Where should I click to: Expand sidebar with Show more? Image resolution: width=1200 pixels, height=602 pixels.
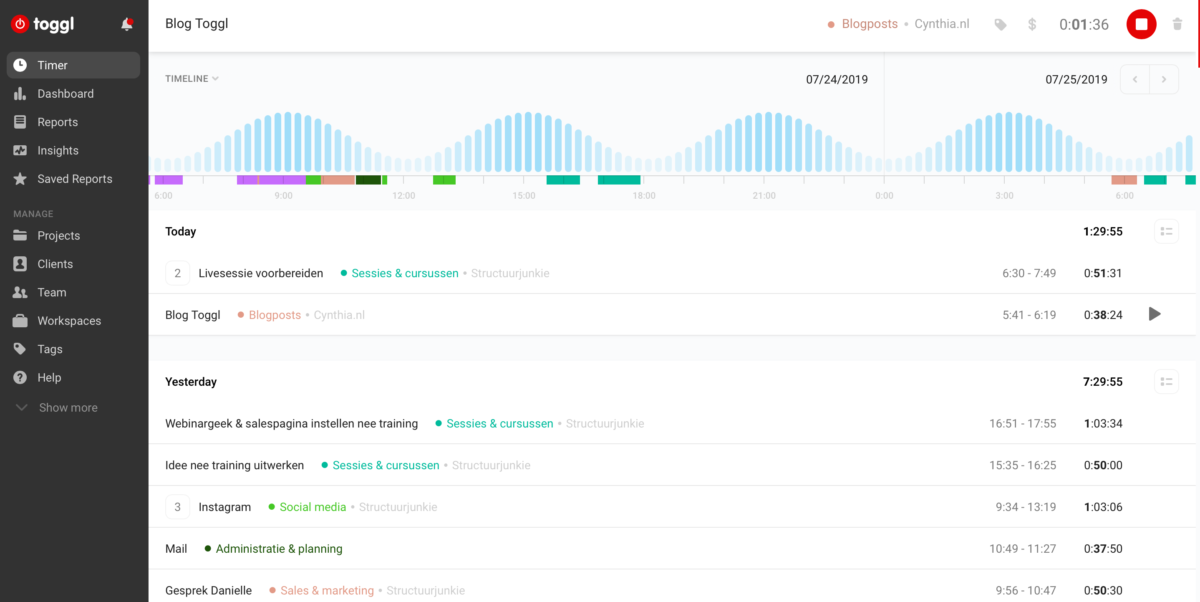(x=68, y=408)
